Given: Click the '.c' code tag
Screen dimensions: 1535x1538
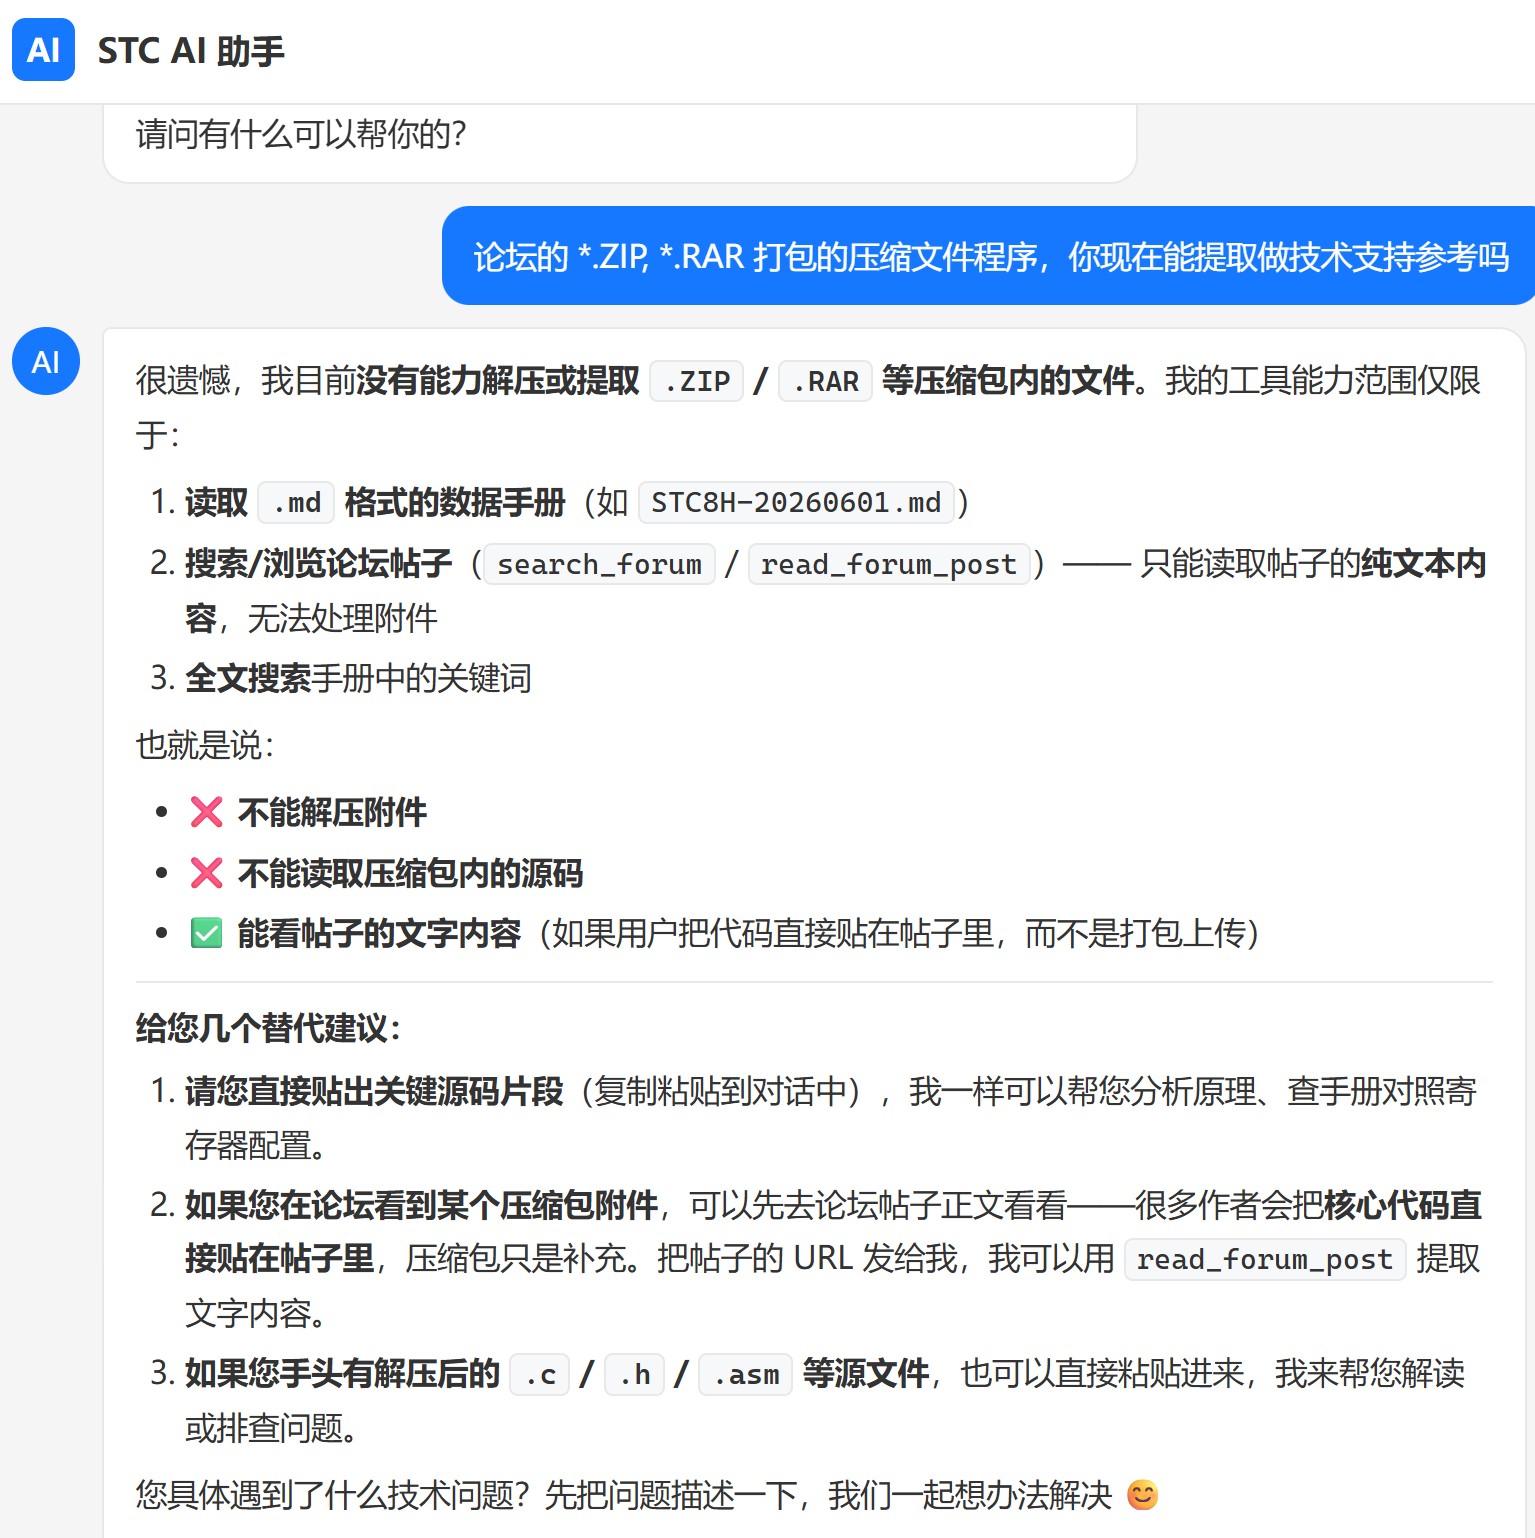Looking at the screenshot, I should [x=540, y=1374].
